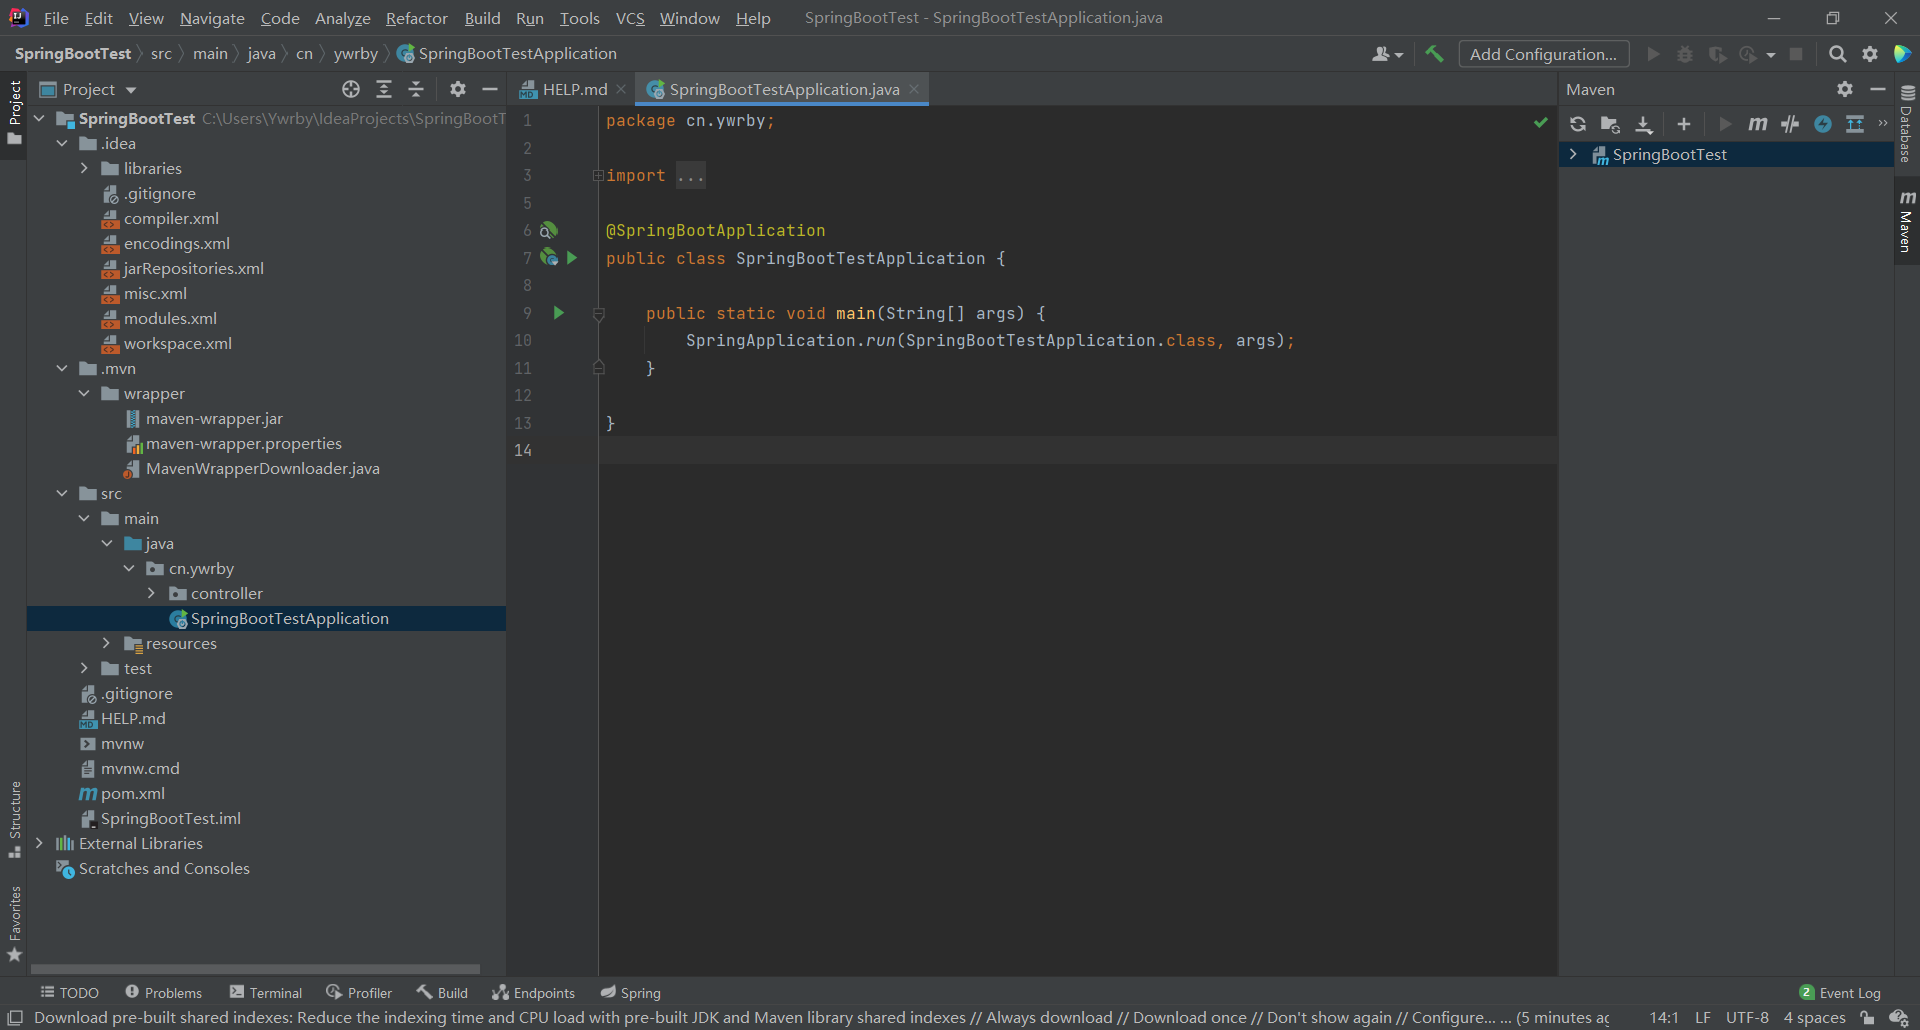
Task: Open IDE settings gear in main toolbar
Action: tap(1869, 54)
